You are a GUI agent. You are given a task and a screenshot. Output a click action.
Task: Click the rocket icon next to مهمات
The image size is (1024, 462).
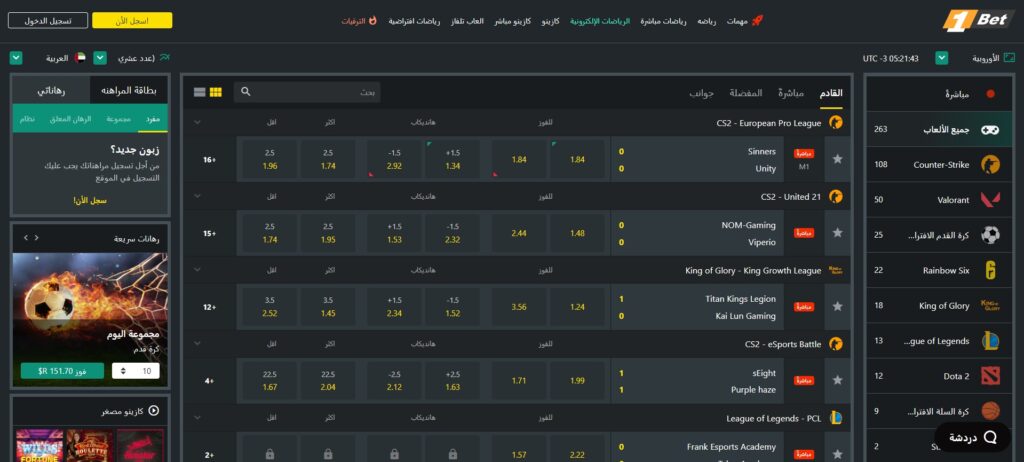tap(758, 21)
